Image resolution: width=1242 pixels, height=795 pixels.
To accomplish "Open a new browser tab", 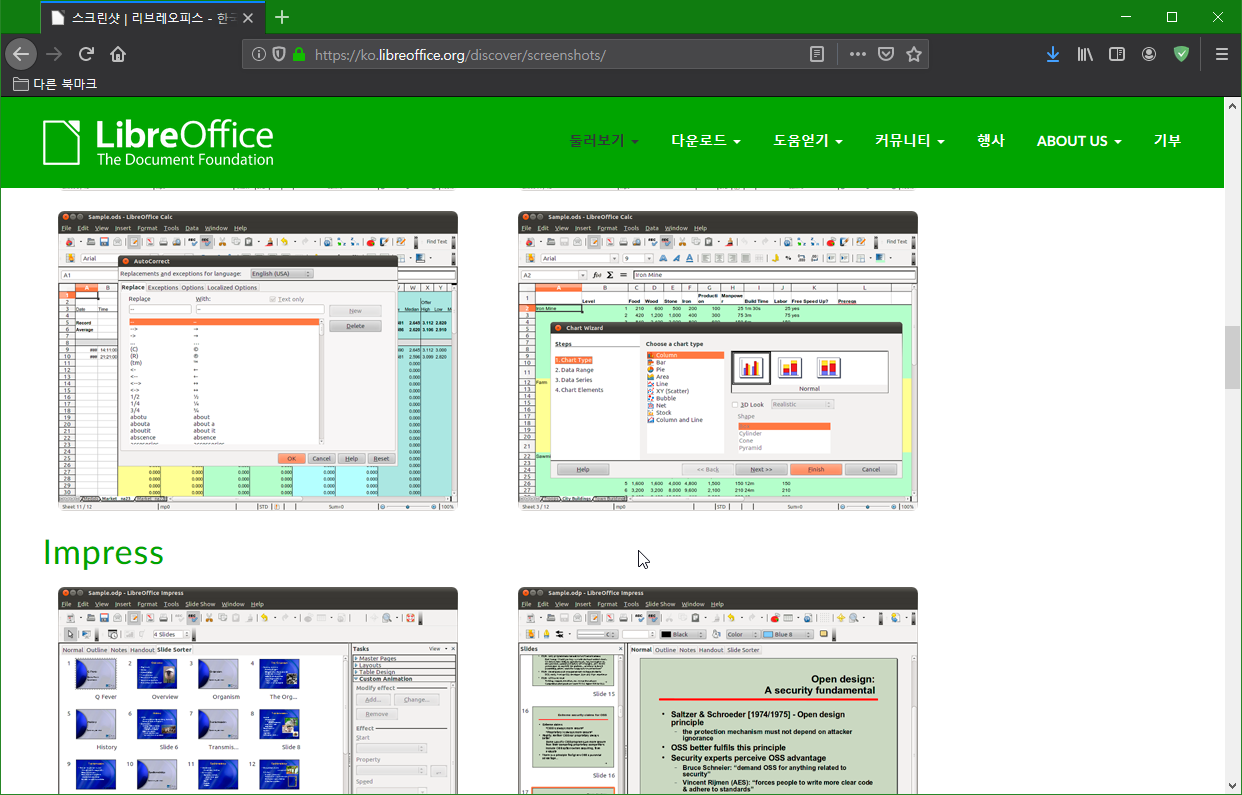I will [282, 17].
